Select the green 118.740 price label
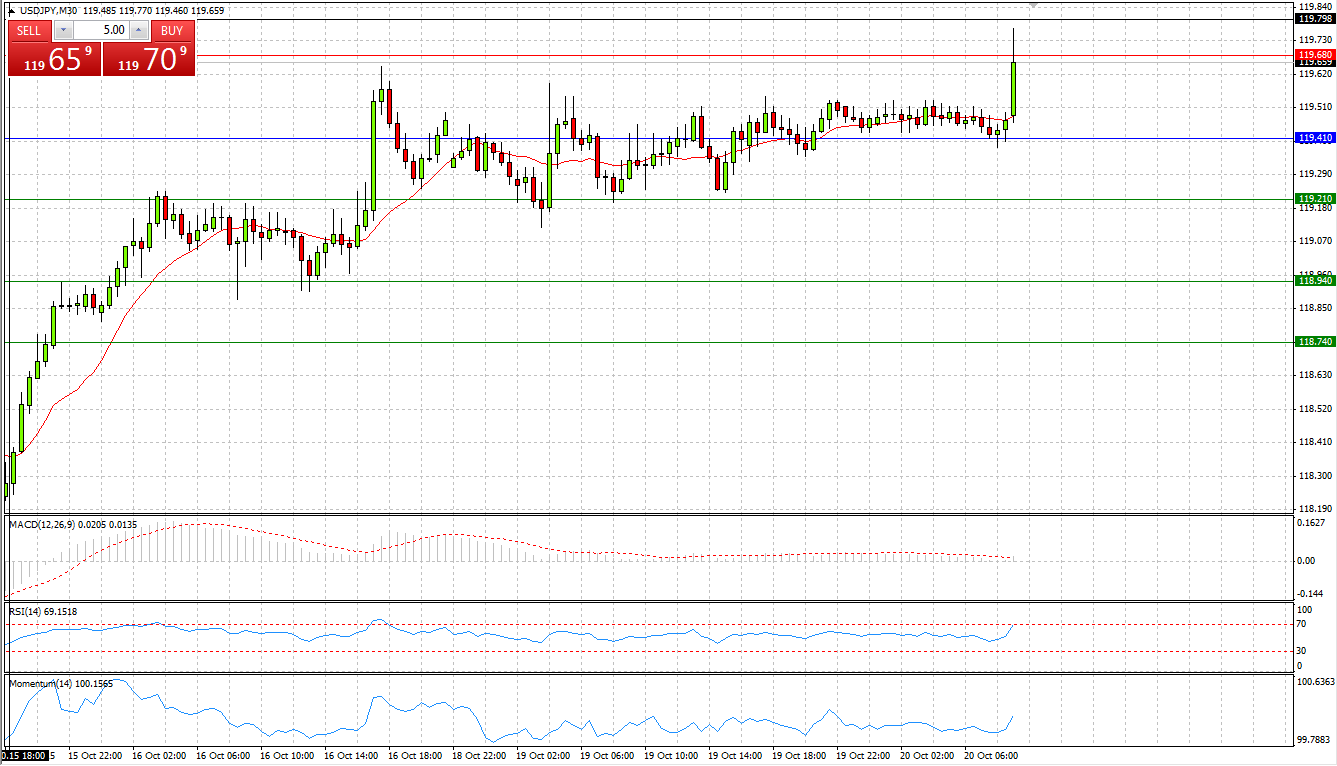 [1314, 342]
